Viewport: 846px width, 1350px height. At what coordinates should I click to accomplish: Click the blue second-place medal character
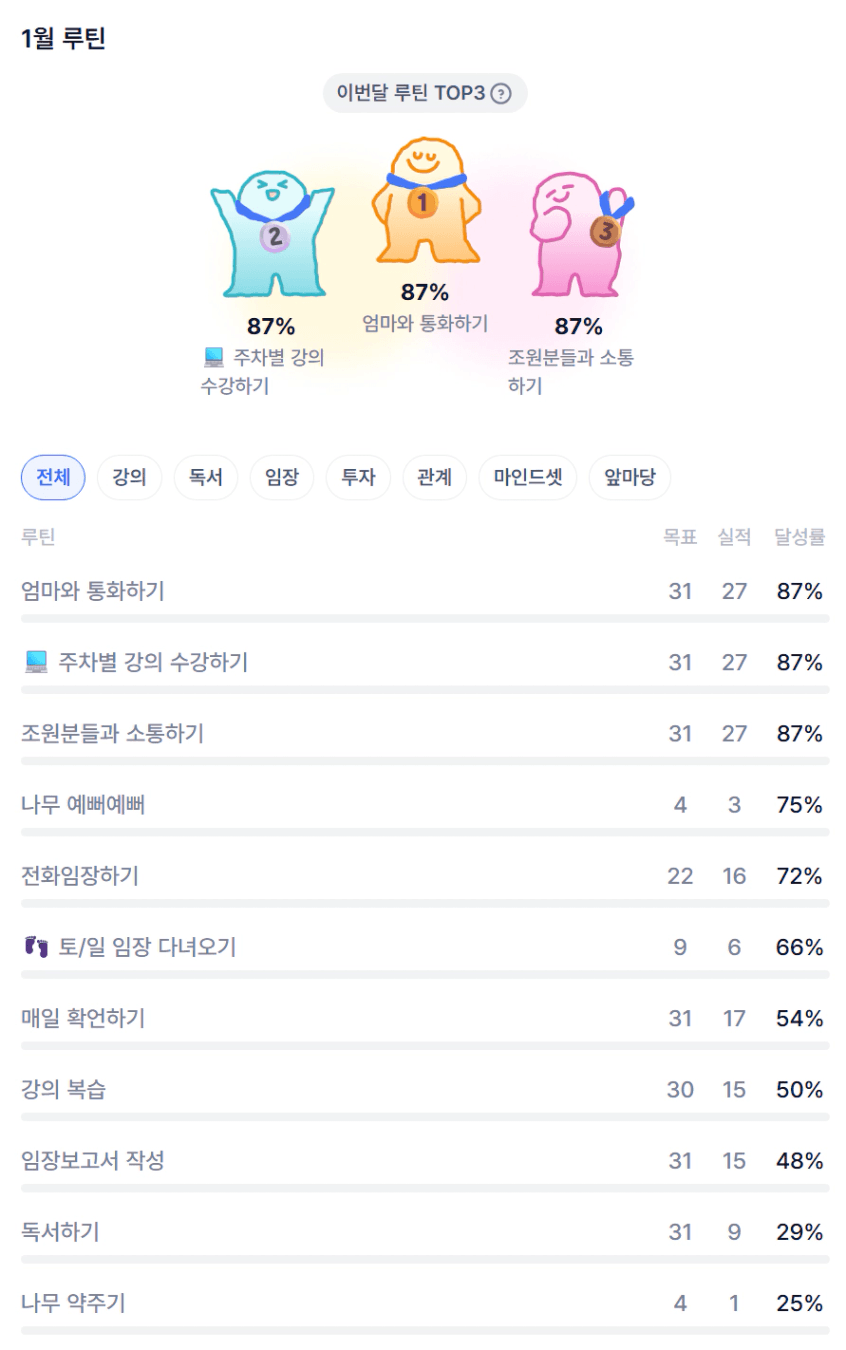272,234
